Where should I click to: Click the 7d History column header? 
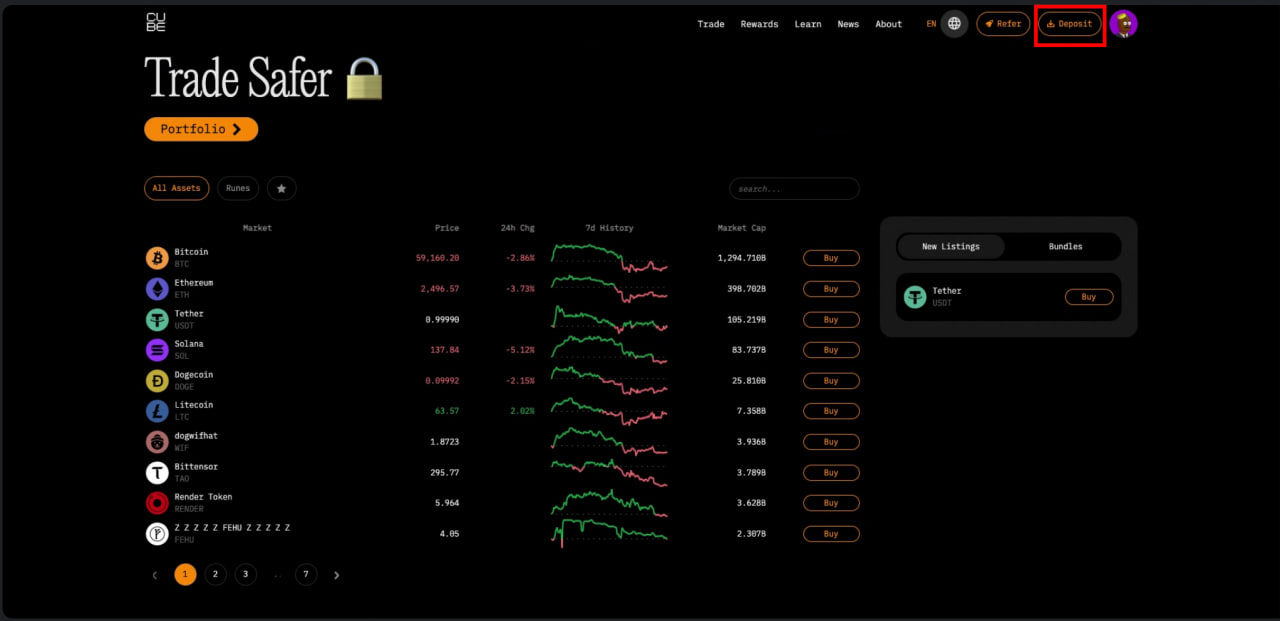tap(609, 228)
